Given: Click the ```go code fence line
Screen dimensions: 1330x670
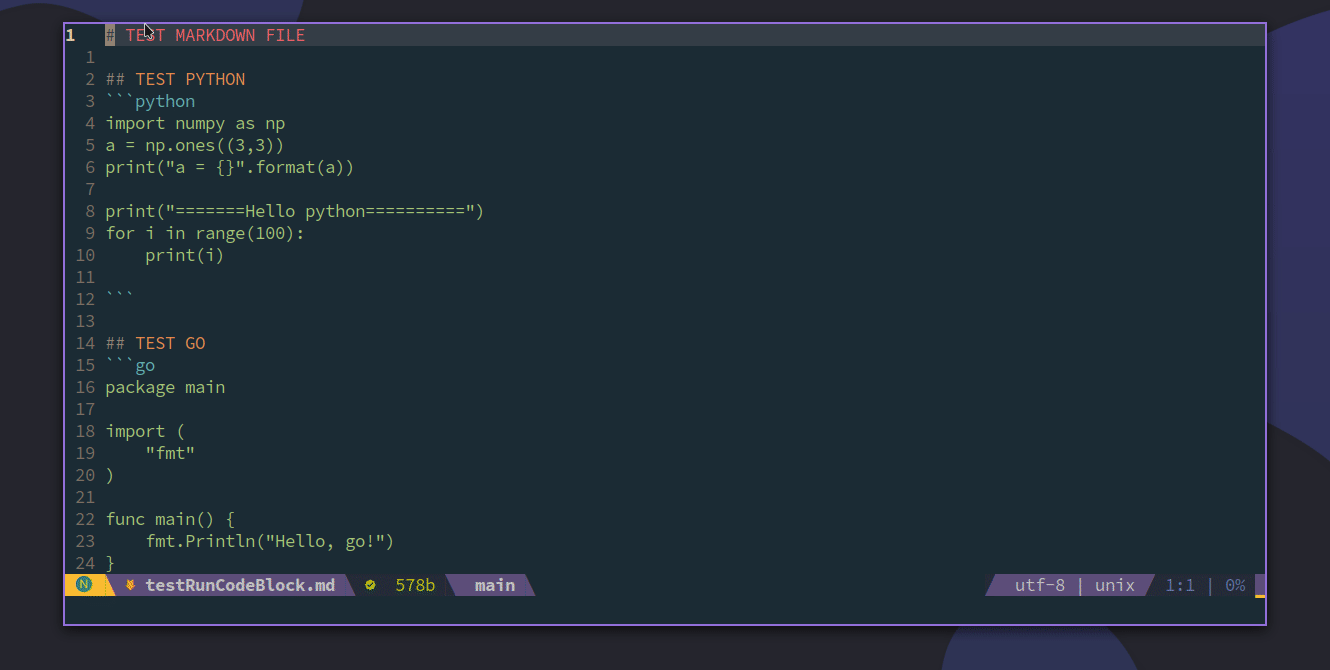Looking at the screenshot, I should point(130,365).
